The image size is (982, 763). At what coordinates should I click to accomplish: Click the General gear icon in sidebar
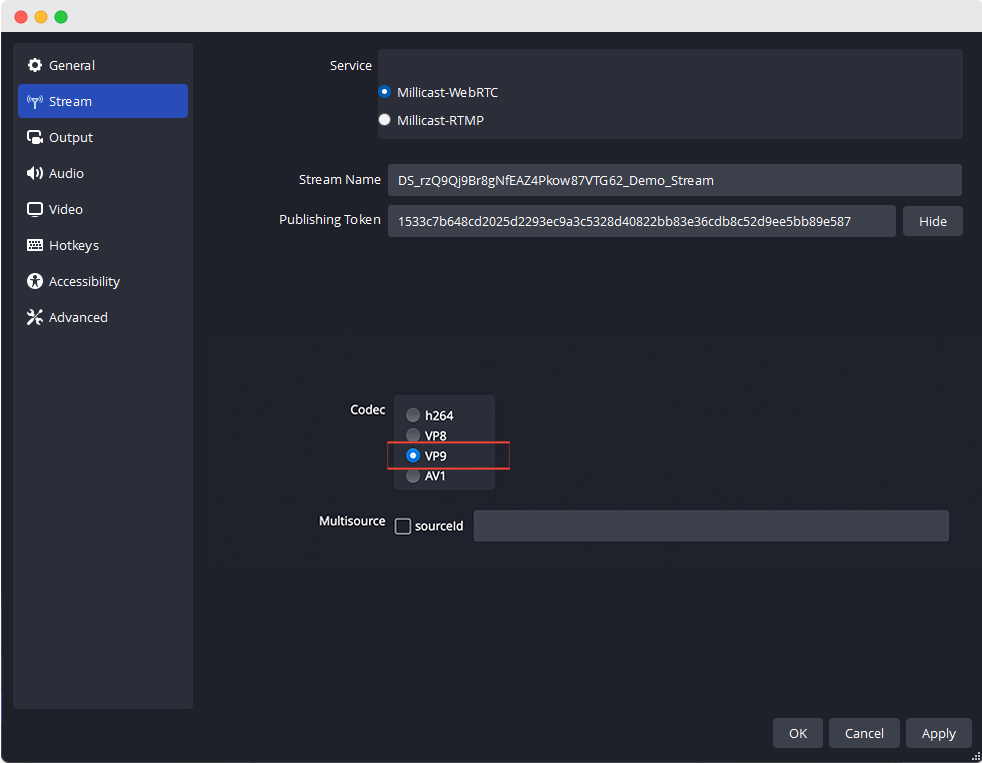pos(35,65)
